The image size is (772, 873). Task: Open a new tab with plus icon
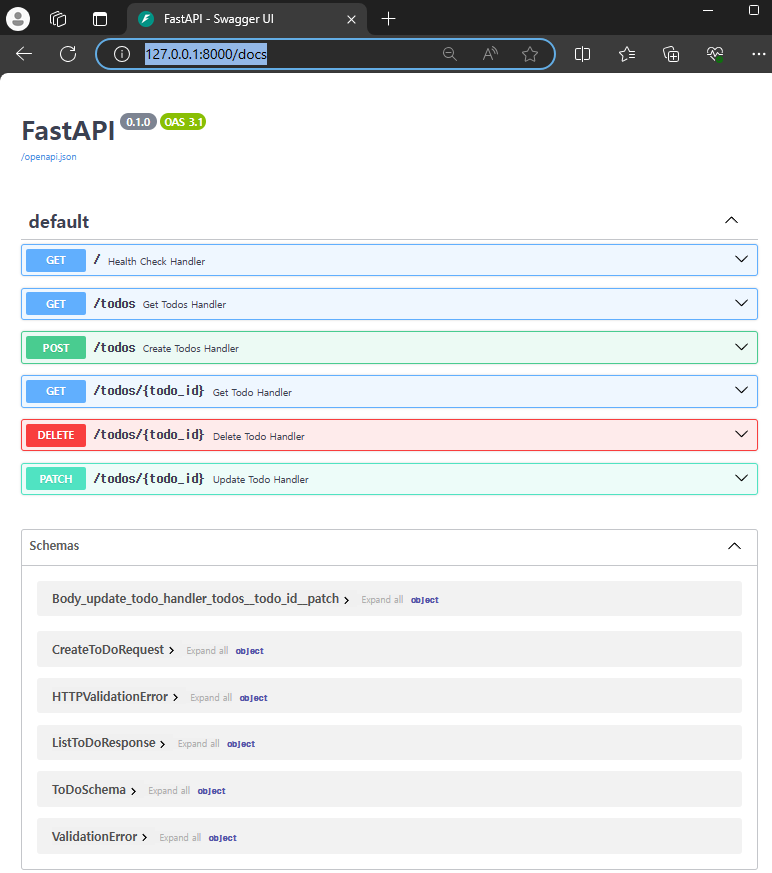click(x=389, y=19)
